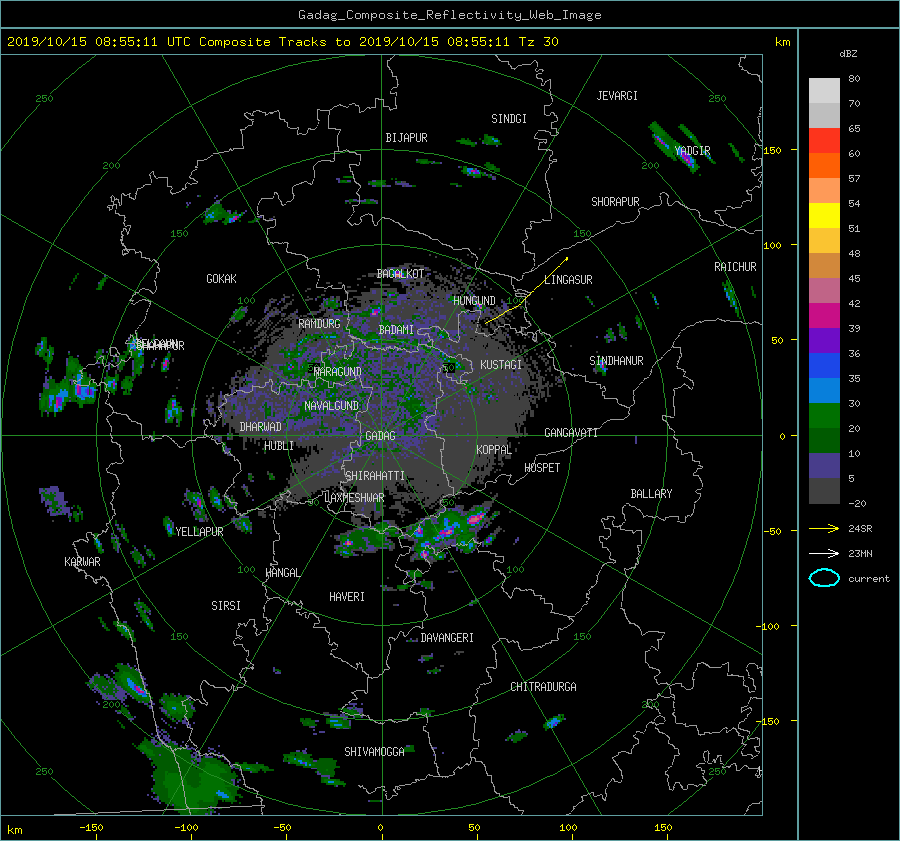Click the SHORAPUR city label
900x841 pixels.
[x=615, y=201]
